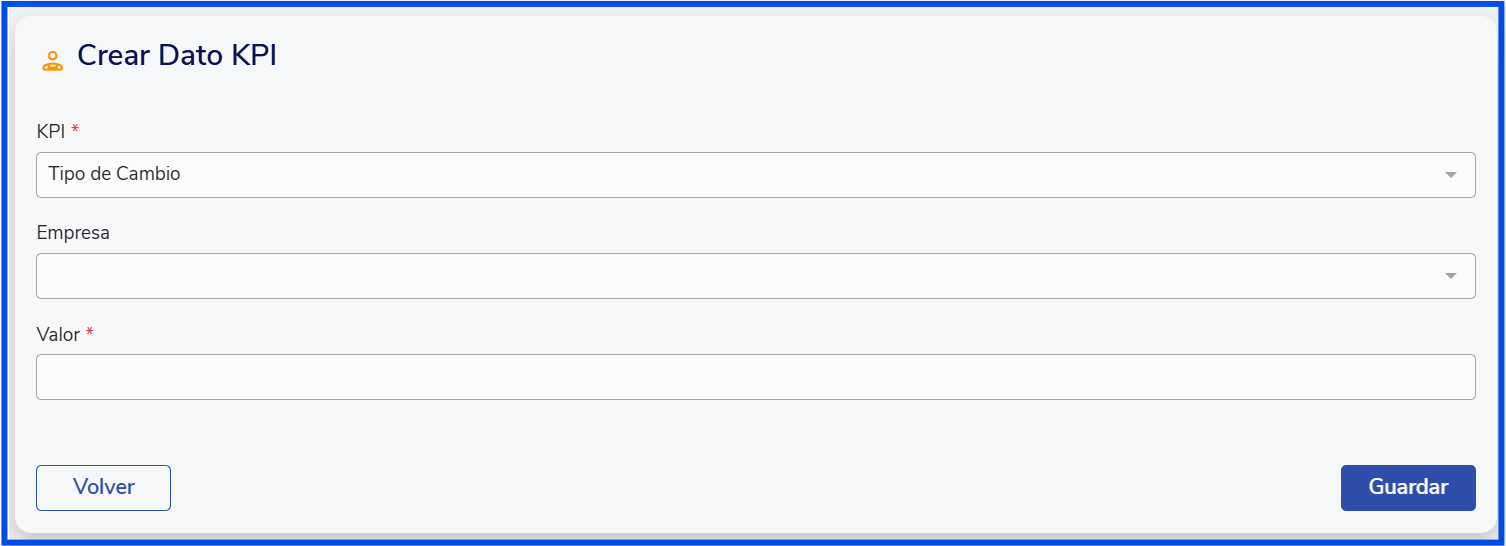Click the red asterisk next to KPI
The width and height of the screenshot is (1506, 546).
tap(75, 130)
